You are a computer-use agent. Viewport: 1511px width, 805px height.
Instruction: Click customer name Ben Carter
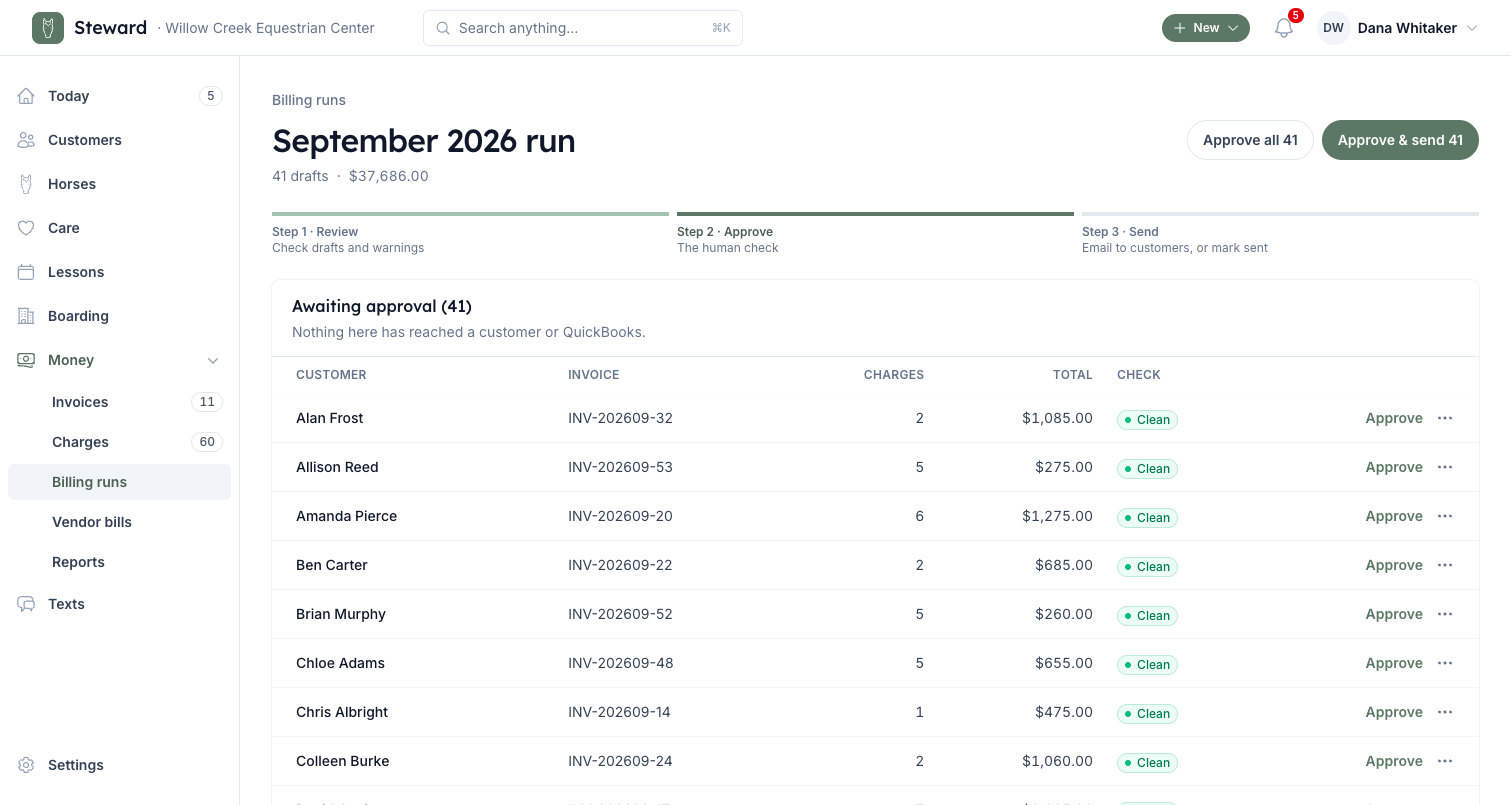point(332,565)
